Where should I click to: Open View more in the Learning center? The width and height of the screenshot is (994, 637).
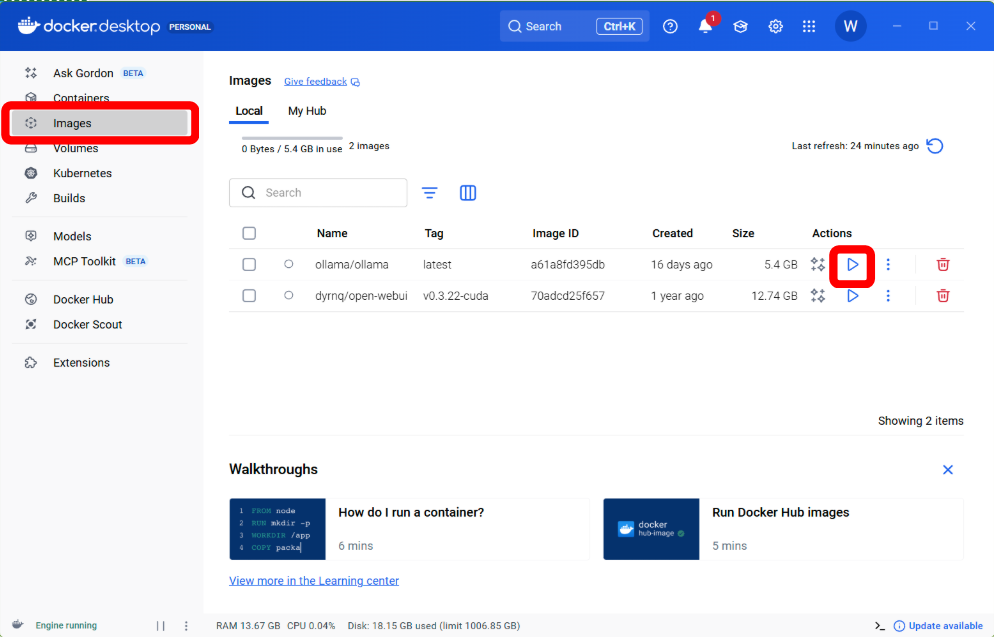point(314,581)
